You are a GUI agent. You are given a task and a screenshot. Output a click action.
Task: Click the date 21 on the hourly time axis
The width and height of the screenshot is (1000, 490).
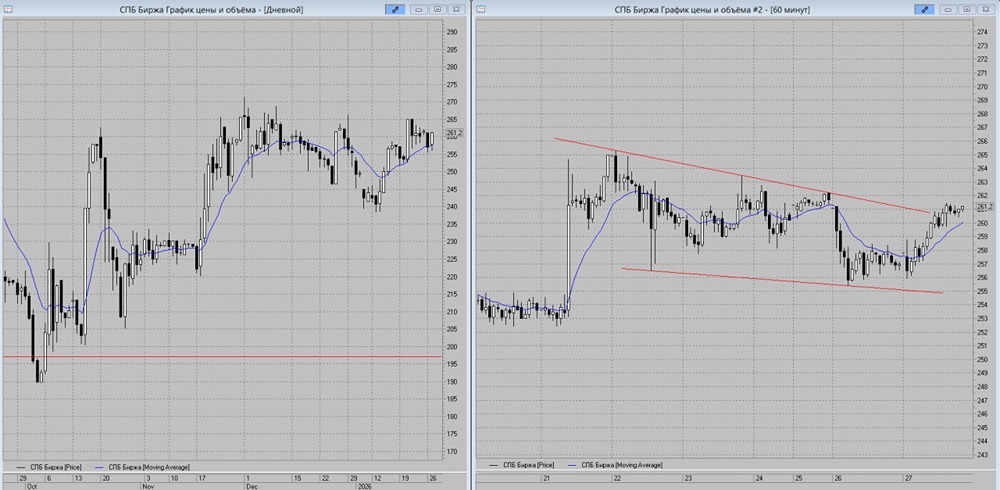547,477
